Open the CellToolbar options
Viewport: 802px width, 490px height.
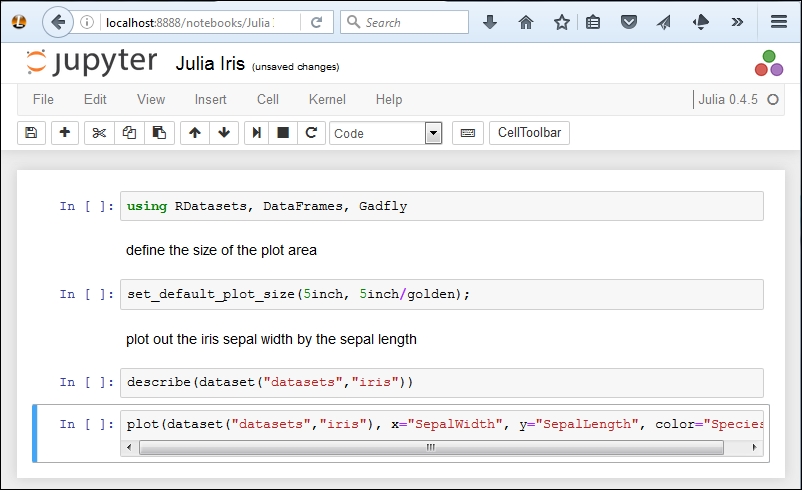529,133
